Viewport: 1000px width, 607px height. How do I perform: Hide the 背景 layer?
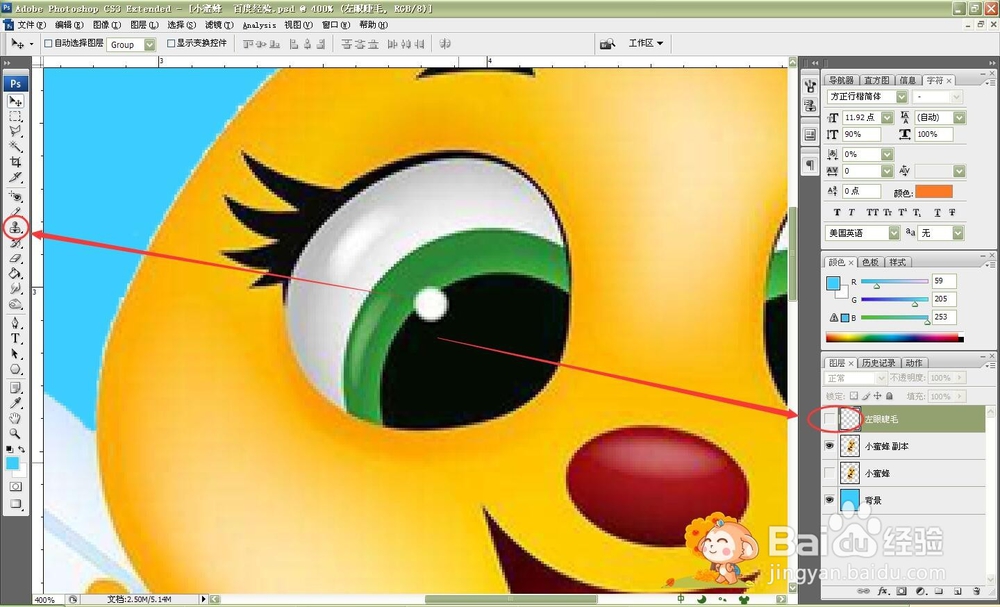point(830,500)
